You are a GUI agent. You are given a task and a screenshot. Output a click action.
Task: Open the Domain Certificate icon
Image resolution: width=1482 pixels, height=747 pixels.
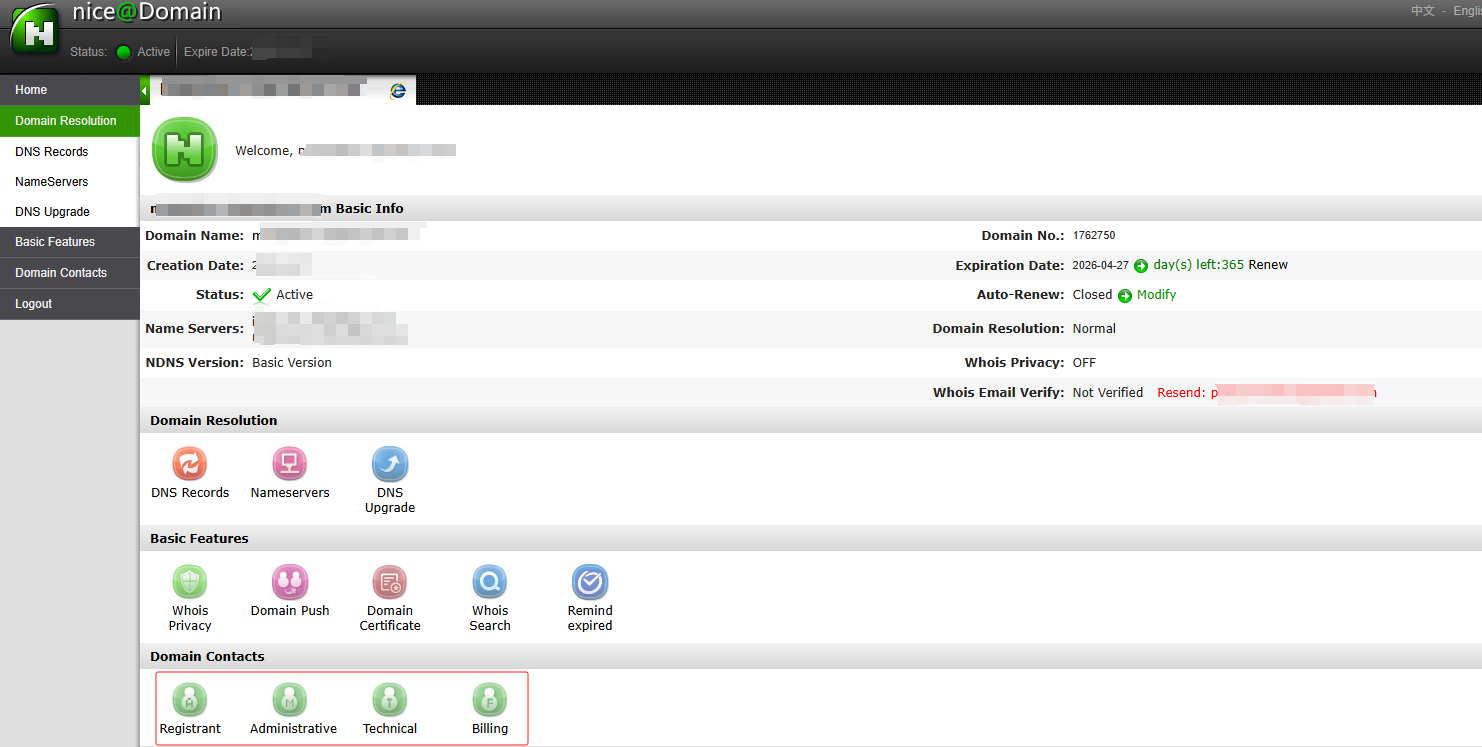click(390, 582)
